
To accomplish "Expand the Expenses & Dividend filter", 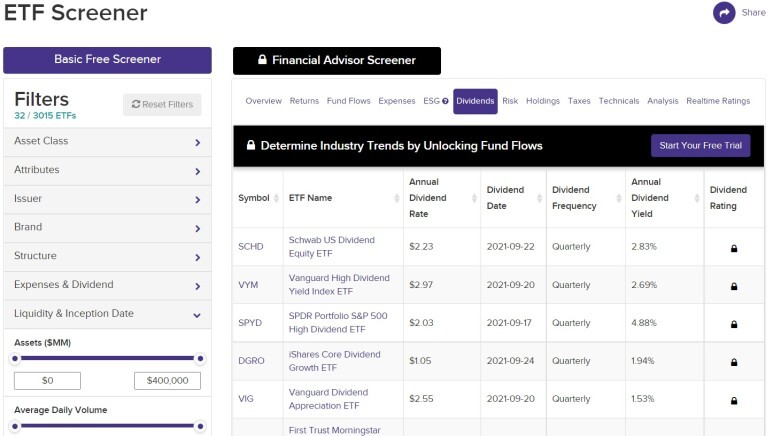I will tap(107, 286).
